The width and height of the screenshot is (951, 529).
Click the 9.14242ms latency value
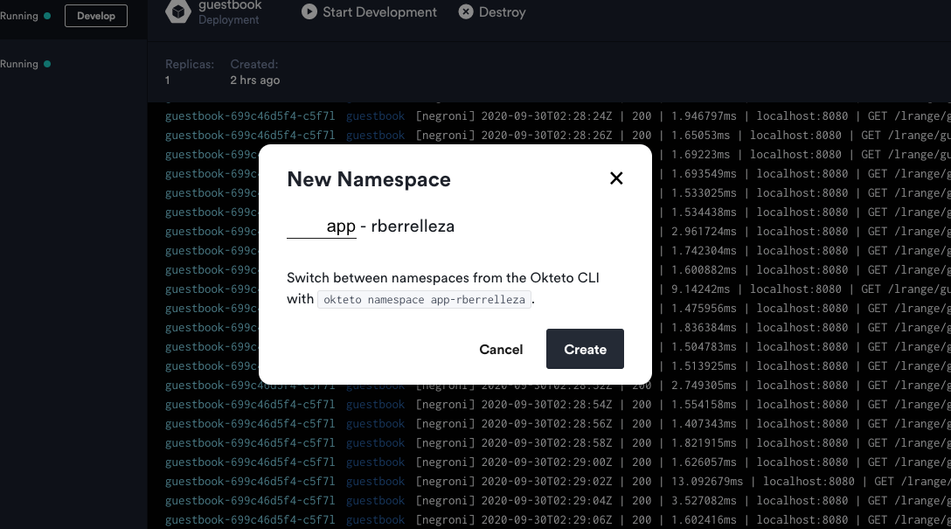[x=701, y=289]
